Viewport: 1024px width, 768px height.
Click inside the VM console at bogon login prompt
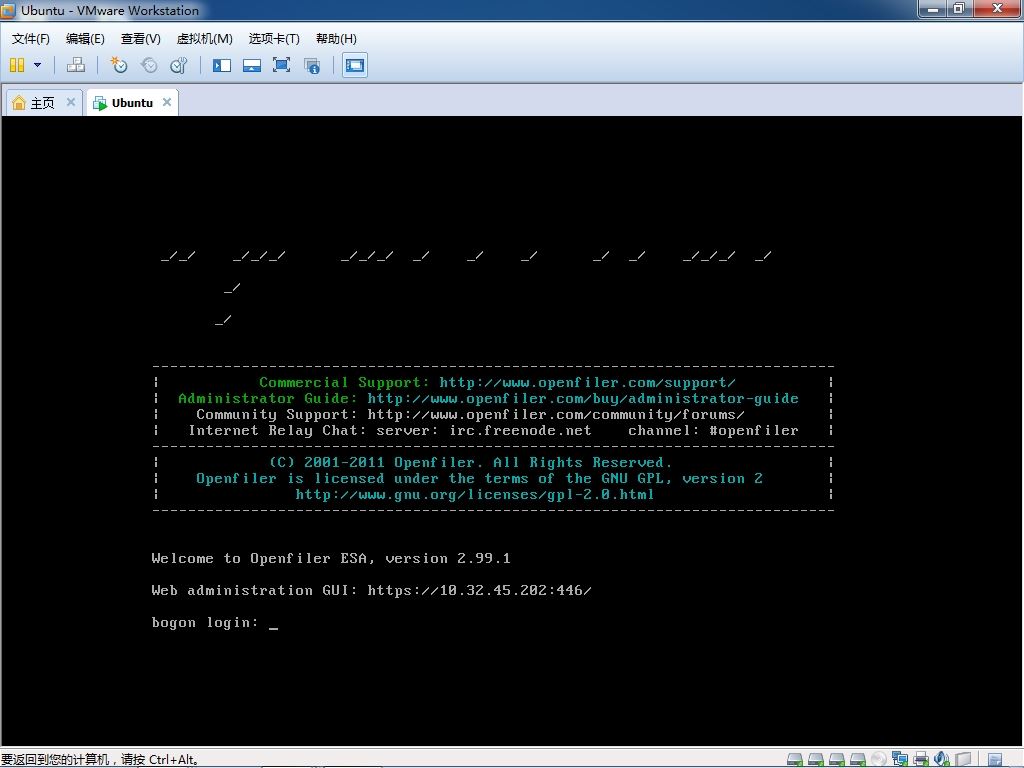coord(214,622)
